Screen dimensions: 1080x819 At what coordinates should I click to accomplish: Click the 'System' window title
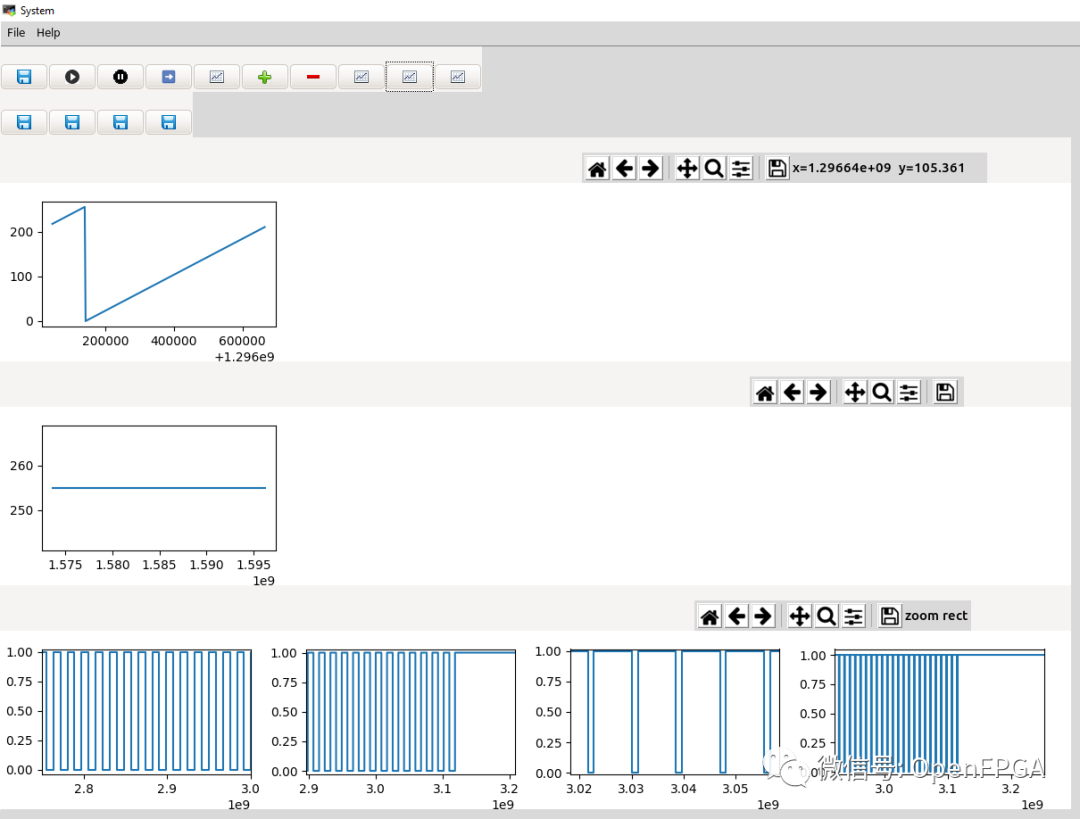[x=37, y=10]
